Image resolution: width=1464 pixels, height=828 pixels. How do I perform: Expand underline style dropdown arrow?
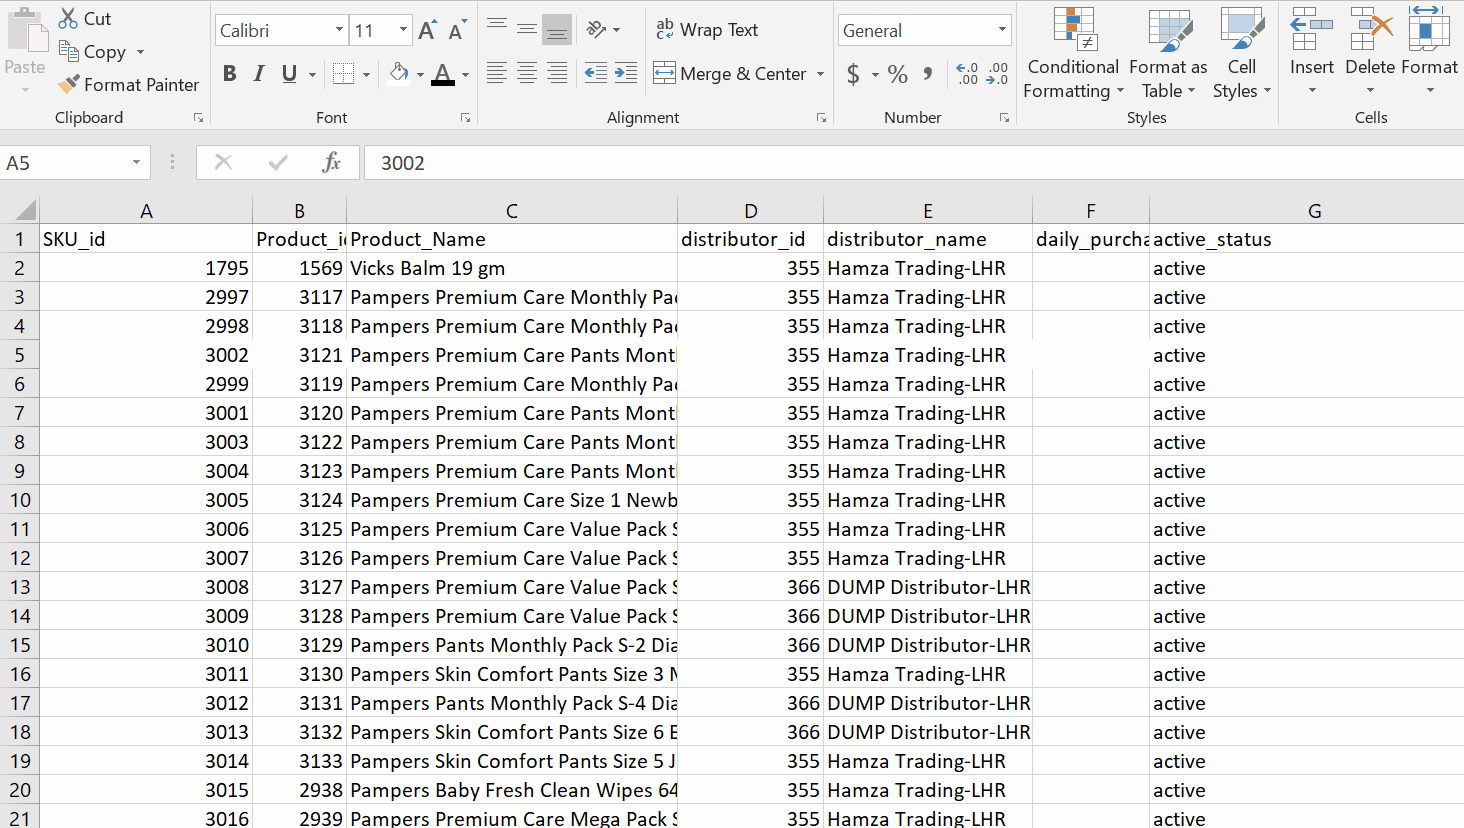click(x=312, y=74)
